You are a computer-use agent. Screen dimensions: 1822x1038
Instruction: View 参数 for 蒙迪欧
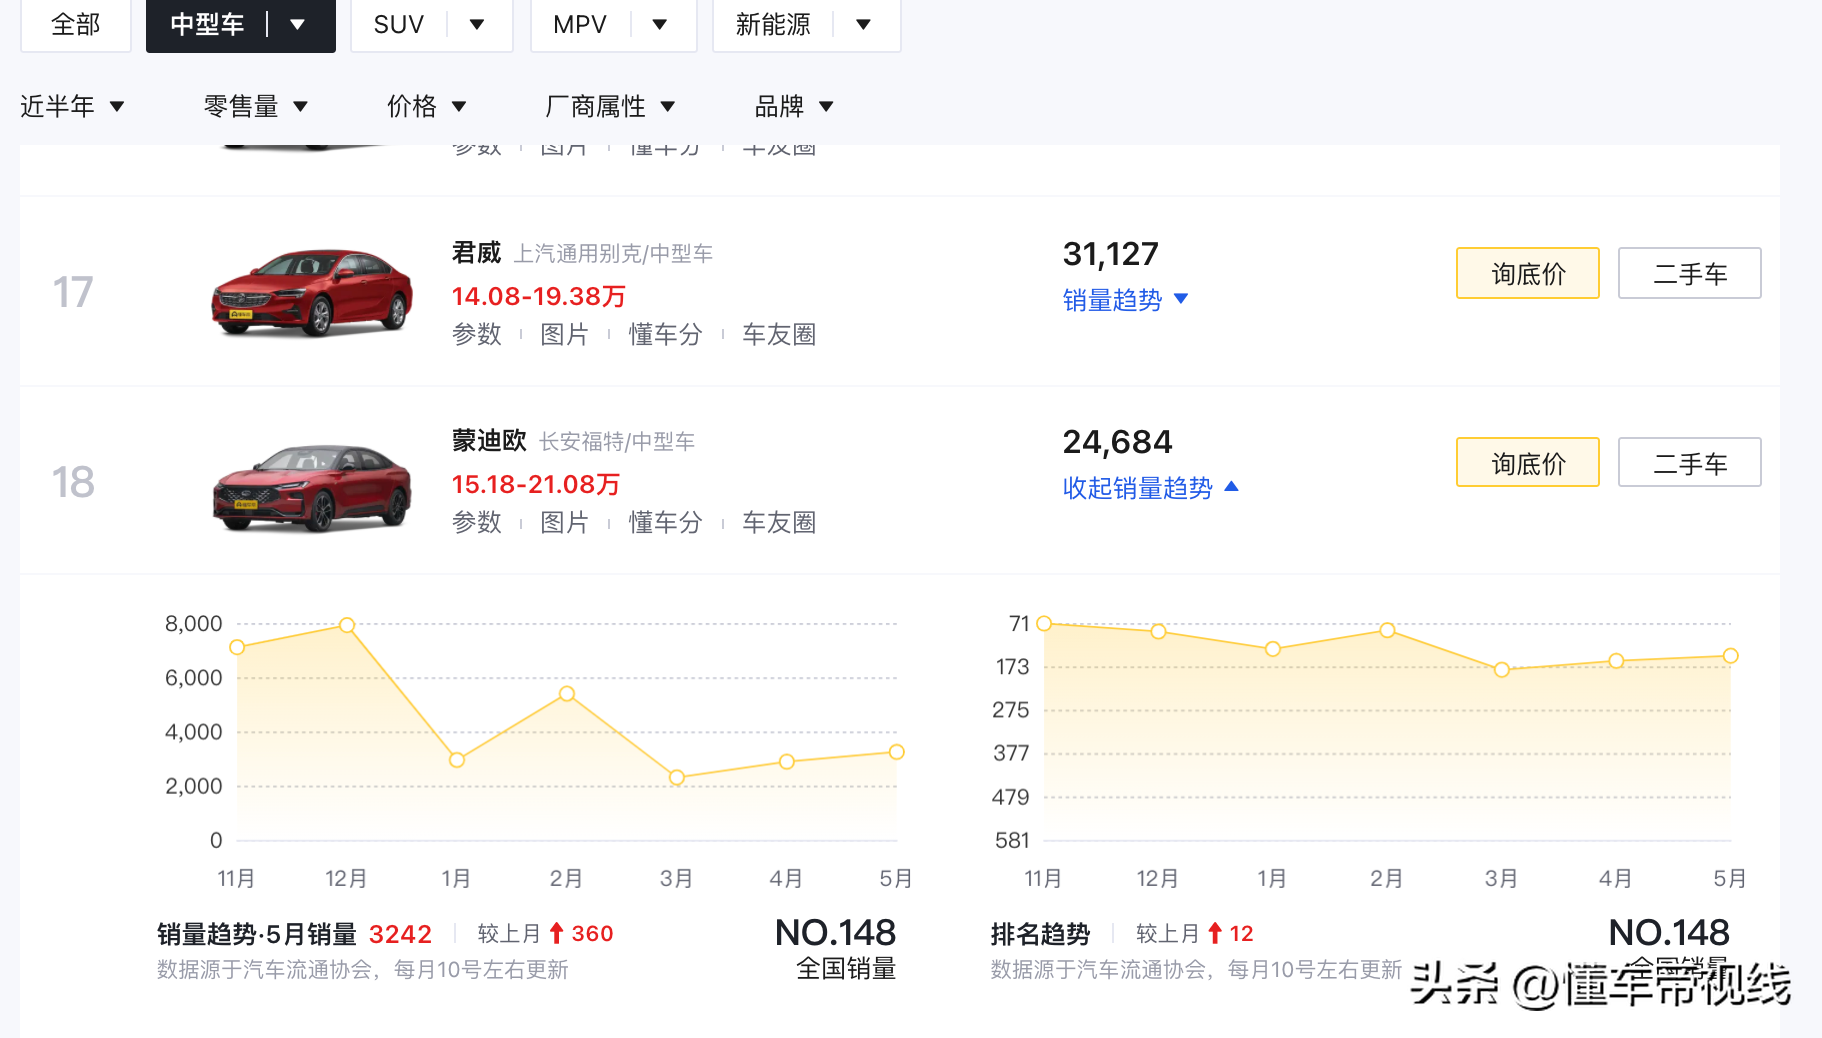click(x=477, y=522)
